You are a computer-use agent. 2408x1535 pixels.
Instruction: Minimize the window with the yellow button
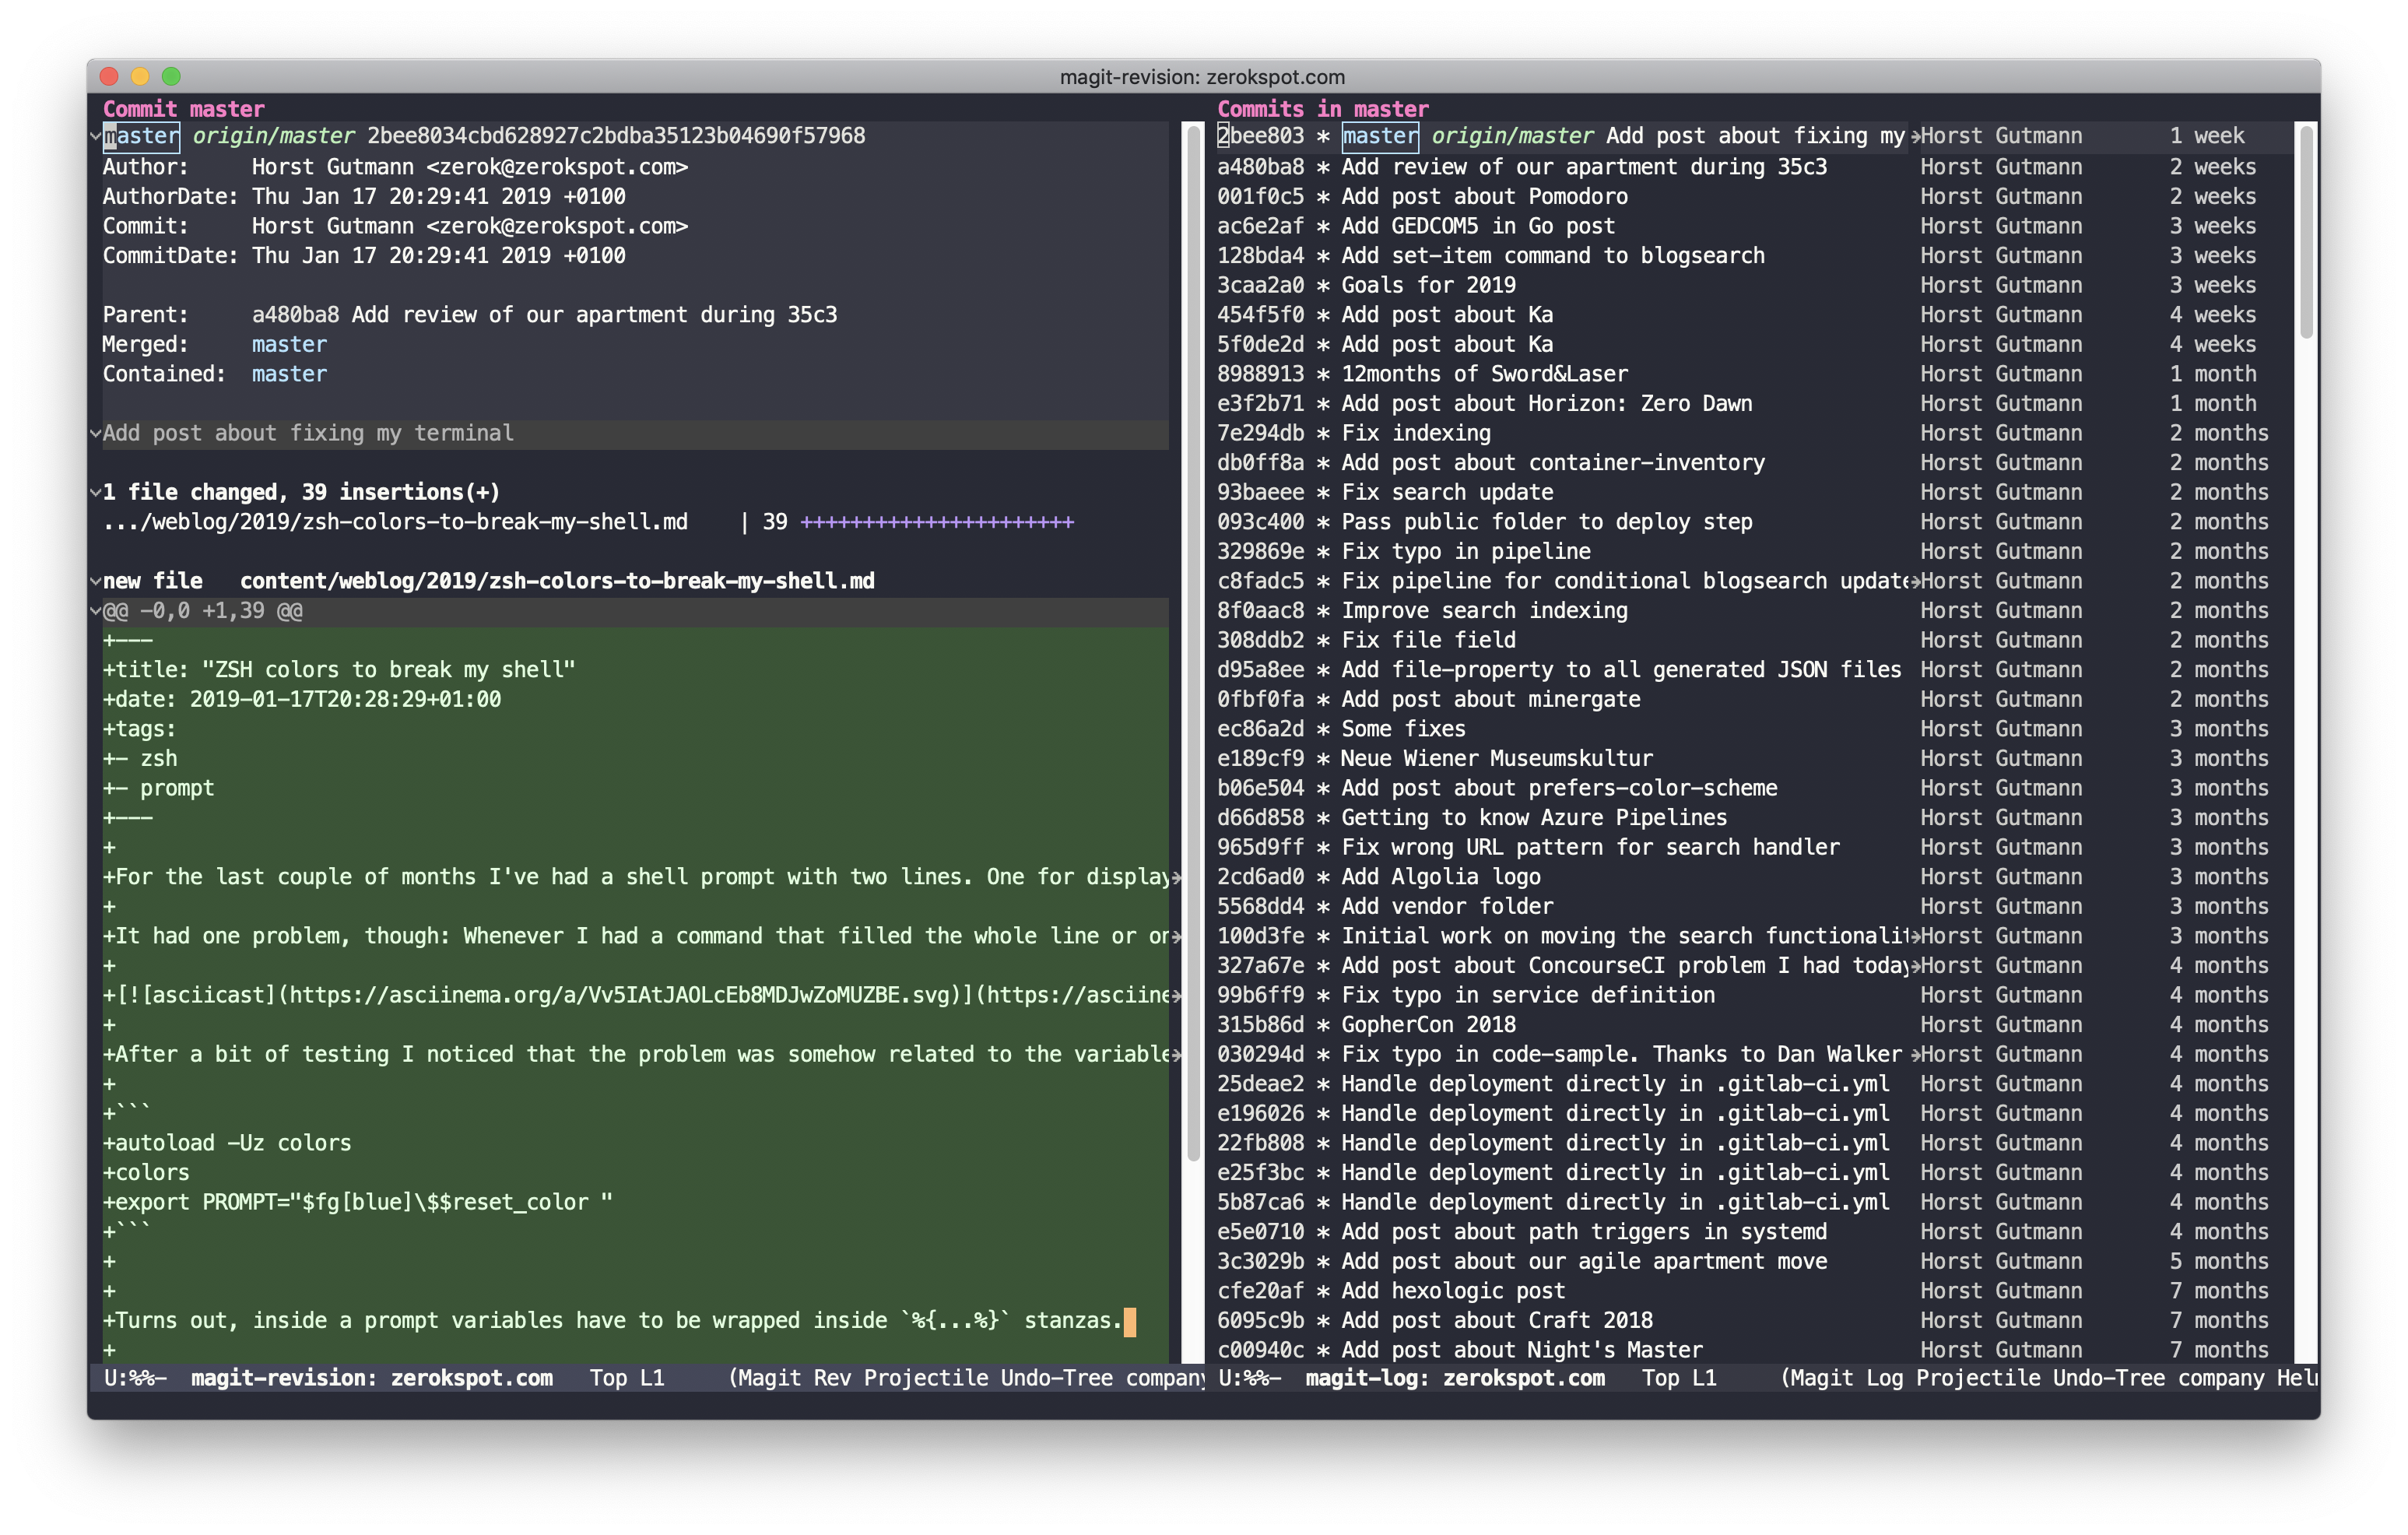[x=141, y=77]
